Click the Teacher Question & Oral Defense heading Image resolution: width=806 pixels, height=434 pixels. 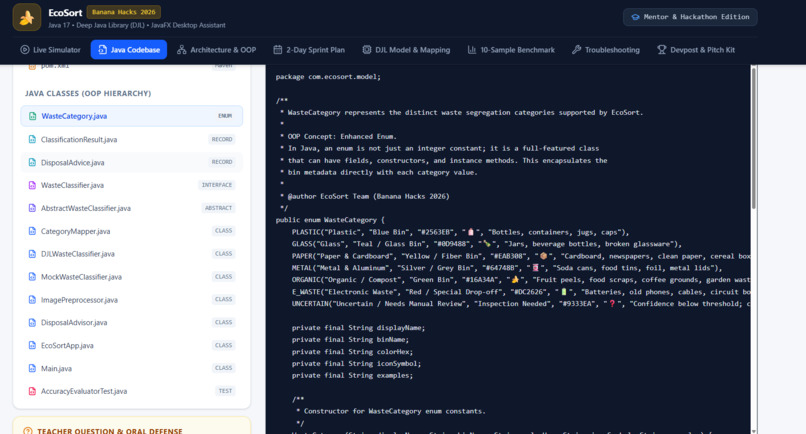[109, 431]
